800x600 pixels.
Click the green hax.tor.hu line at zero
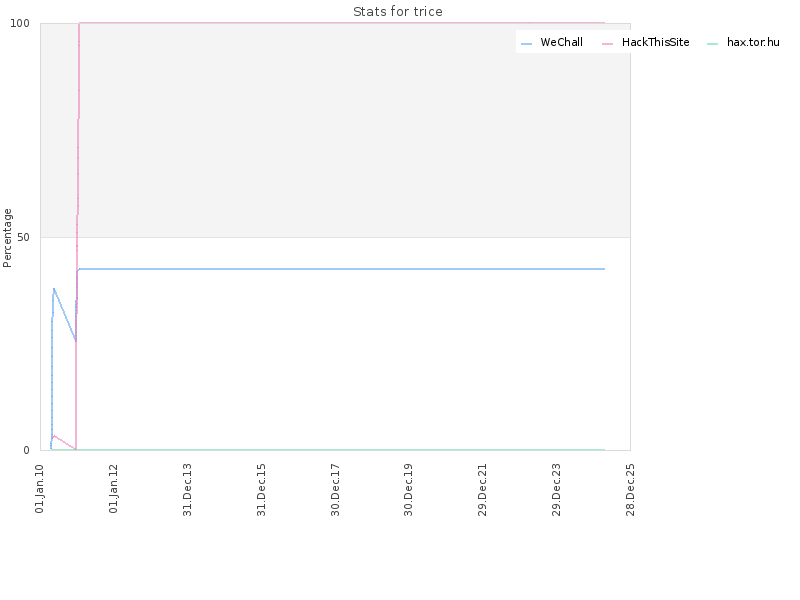(x=327, y=449)
